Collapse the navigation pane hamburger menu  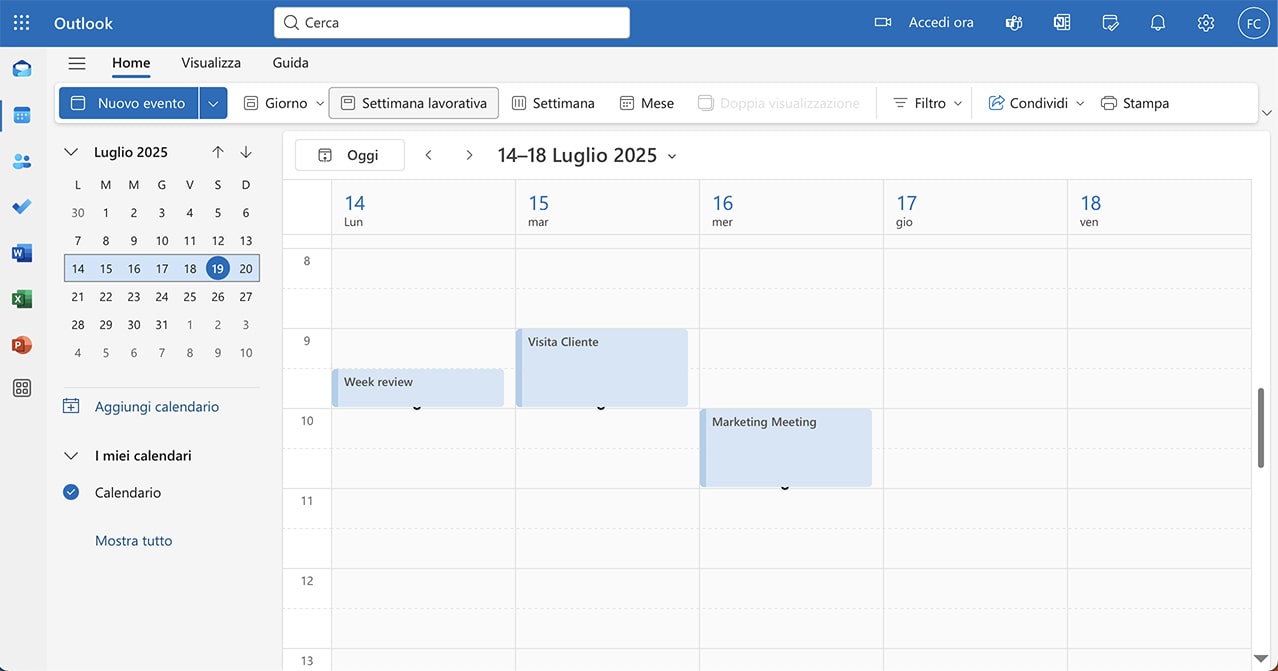(x=77, y=63)
